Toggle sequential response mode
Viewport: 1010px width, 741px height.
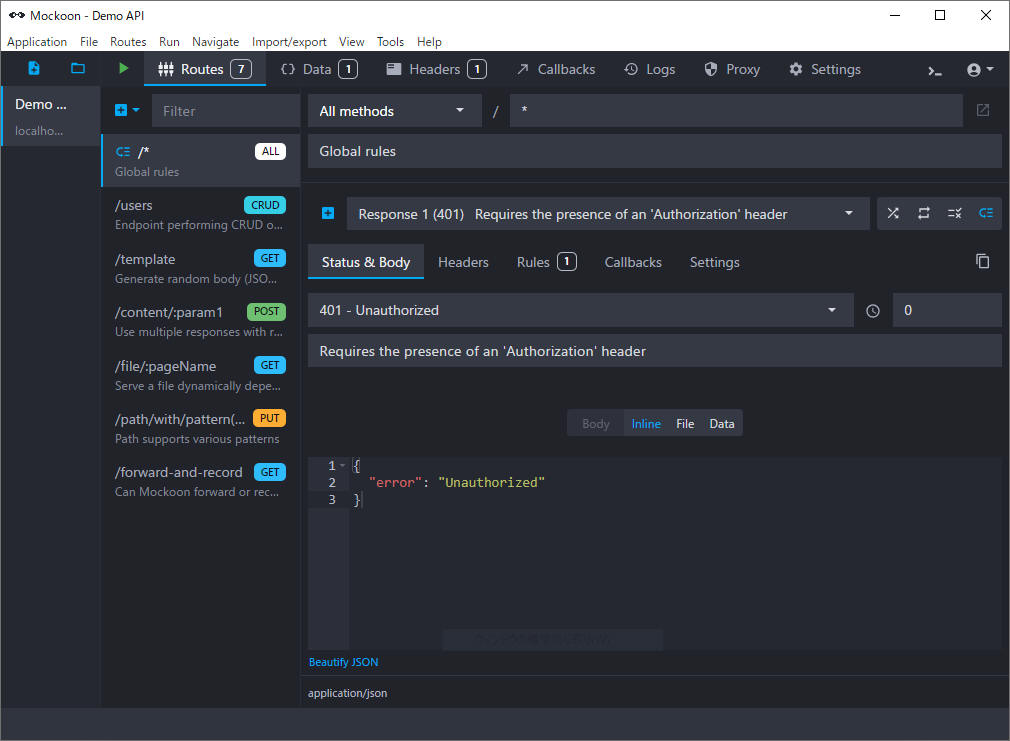pos(924,213)
